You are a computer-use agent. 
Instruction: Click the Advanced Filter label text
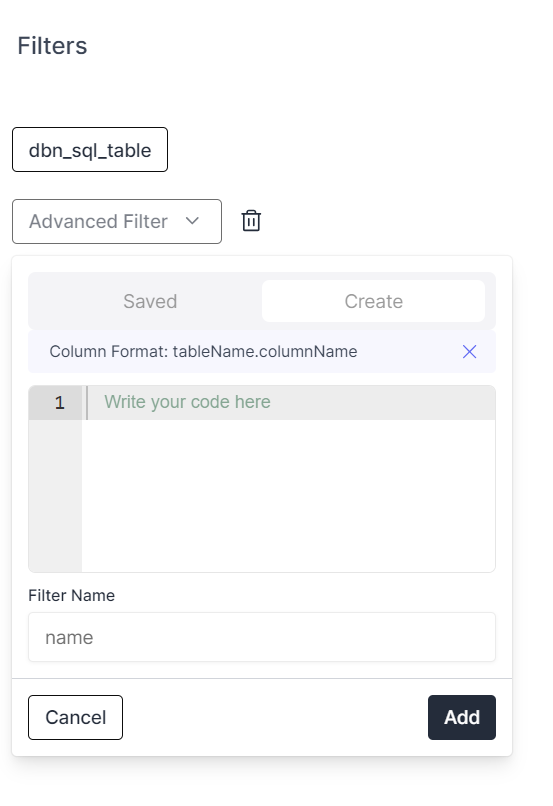coord(98,222)
